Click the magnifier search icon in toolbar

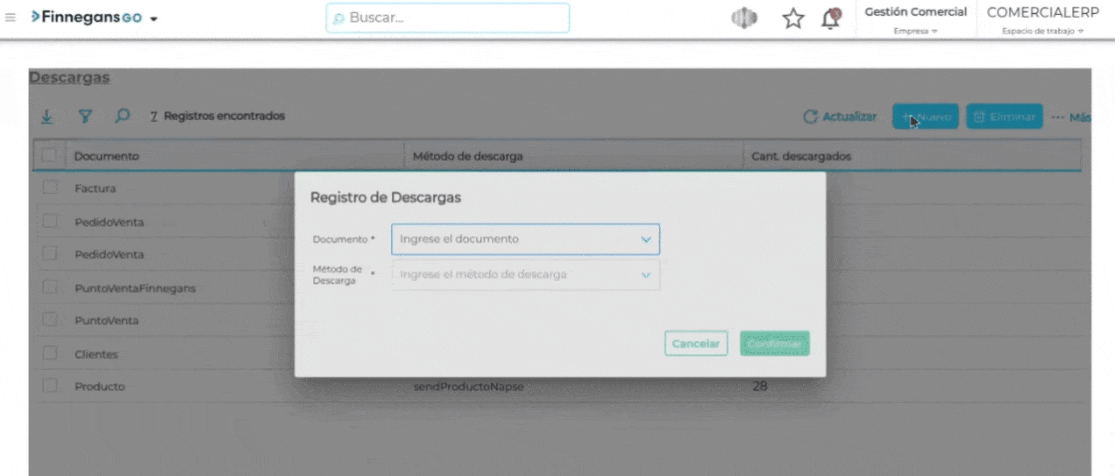click(122, 117)
